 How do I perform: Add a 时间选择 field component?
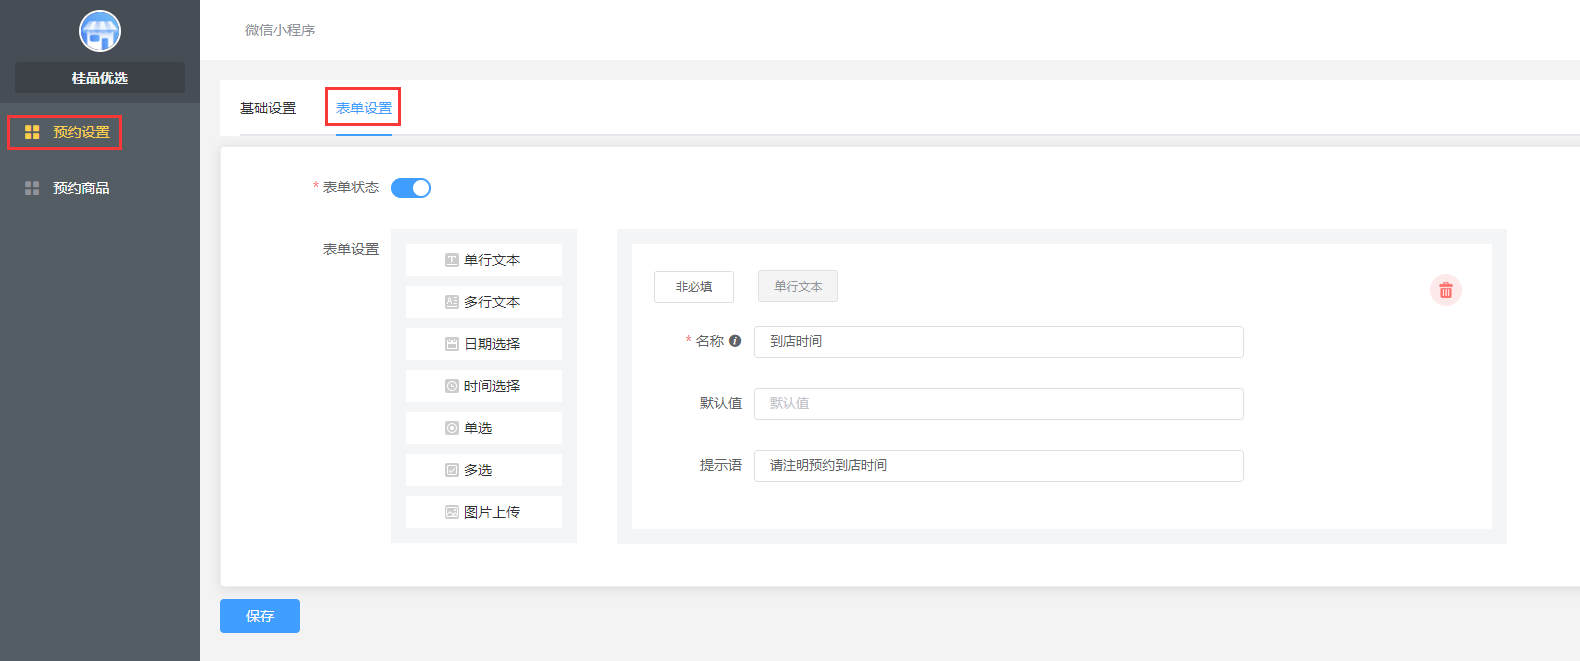(483, 386)
